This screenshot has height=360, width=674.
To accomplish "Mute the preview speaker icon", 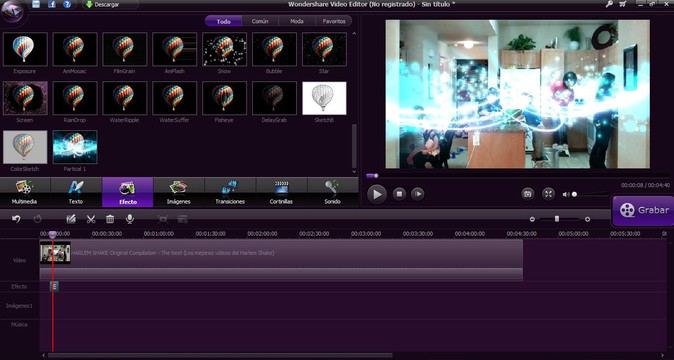I will pyautogui.click(x=566, y=195).
